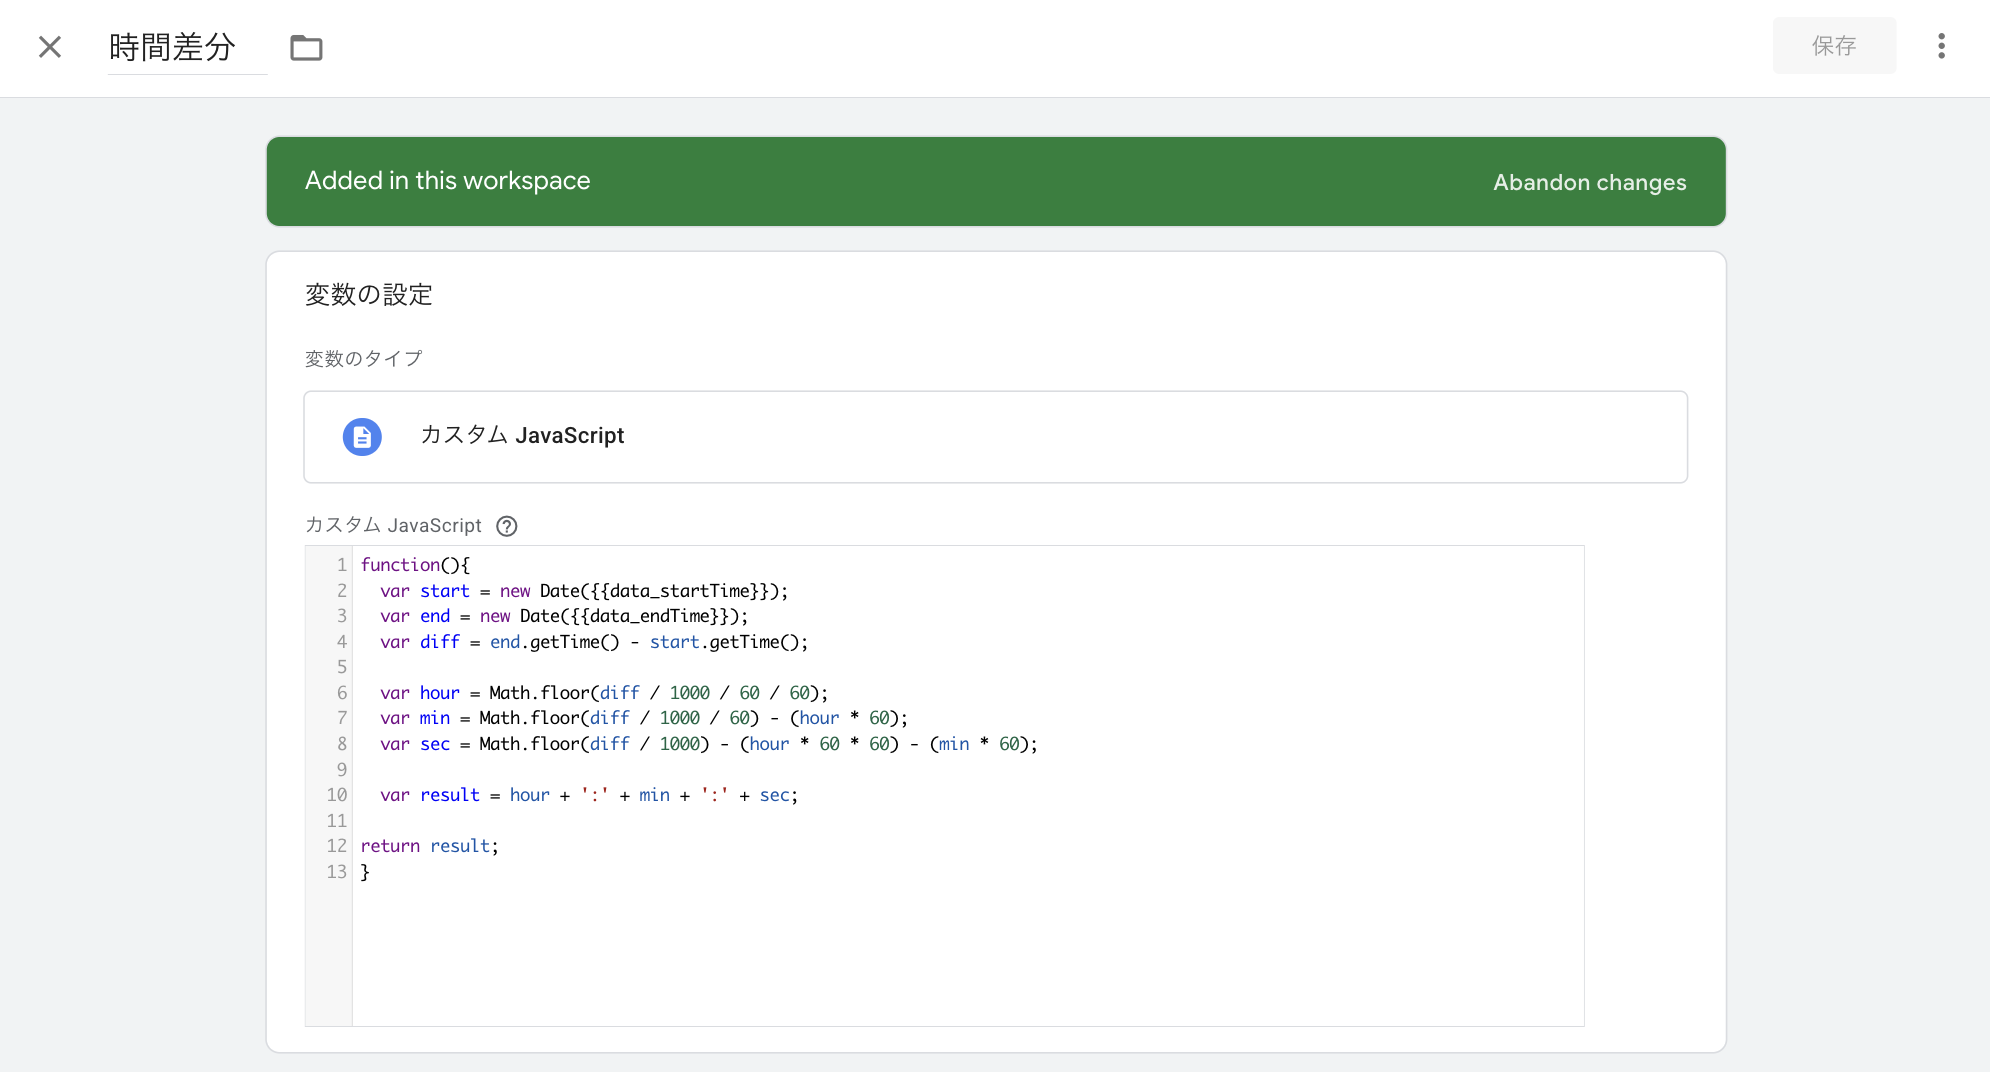Click the var result concatenation line
Image resolution: width=1990 pixels, height=1072 pixels.
[x=588, y=795]
